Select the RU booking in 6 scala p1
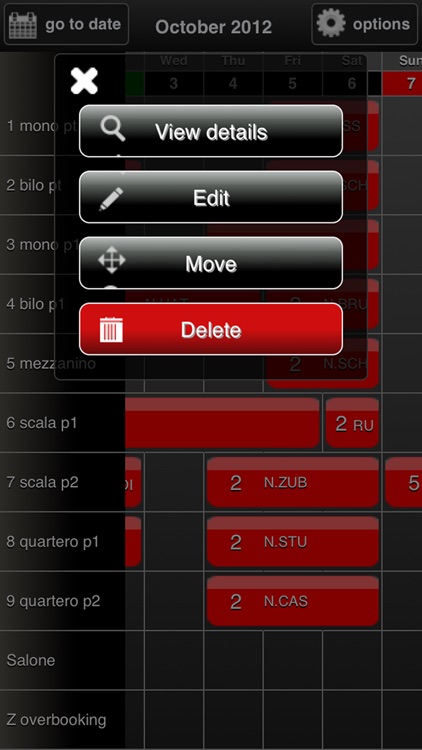422x750 pixels. click(x=353, y=423)
